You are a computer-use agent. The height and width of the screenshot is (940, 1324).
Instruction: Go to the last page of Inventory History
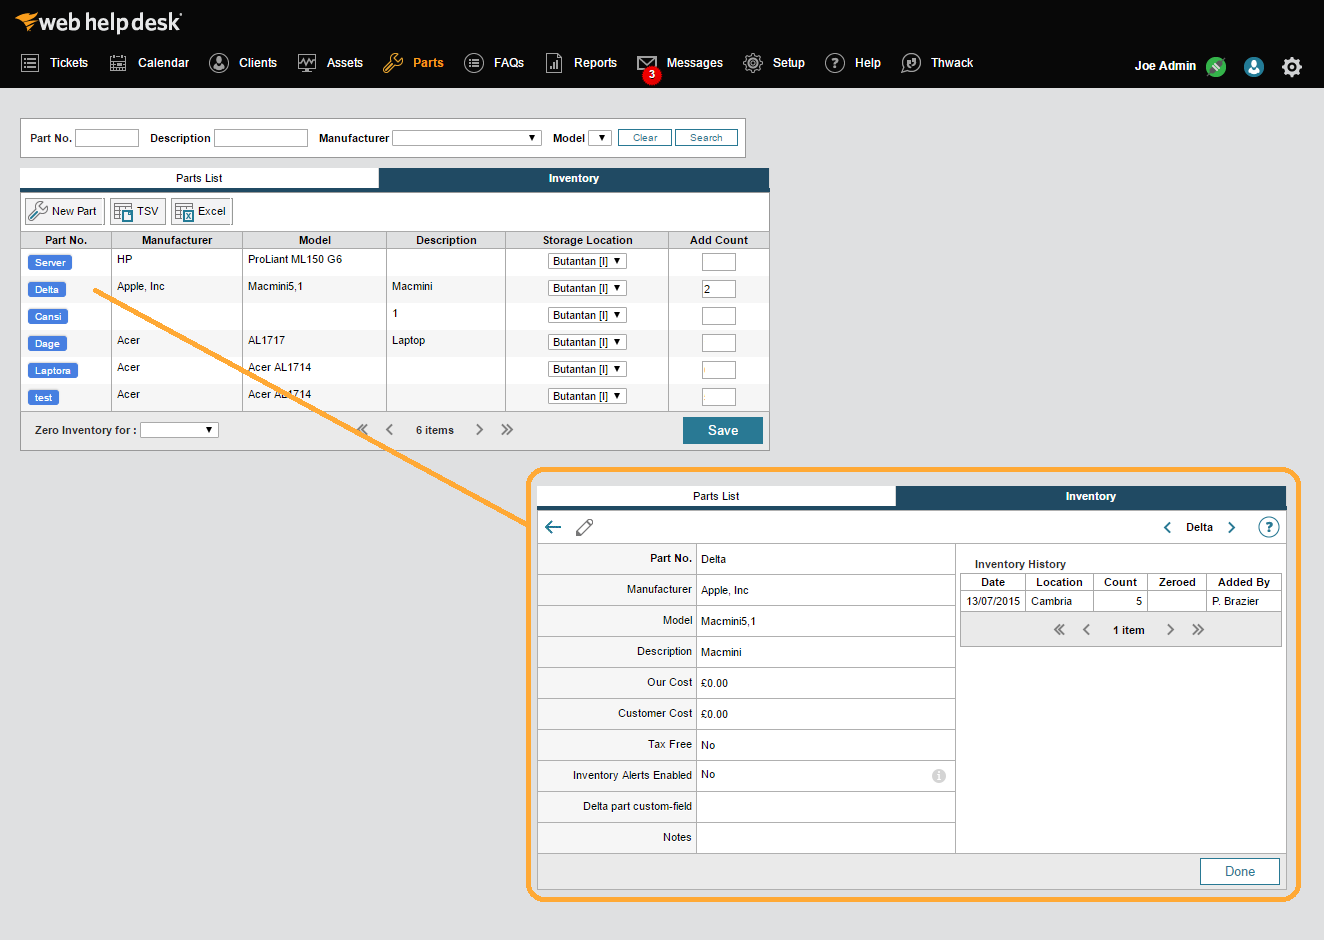tap(1198, 630)
